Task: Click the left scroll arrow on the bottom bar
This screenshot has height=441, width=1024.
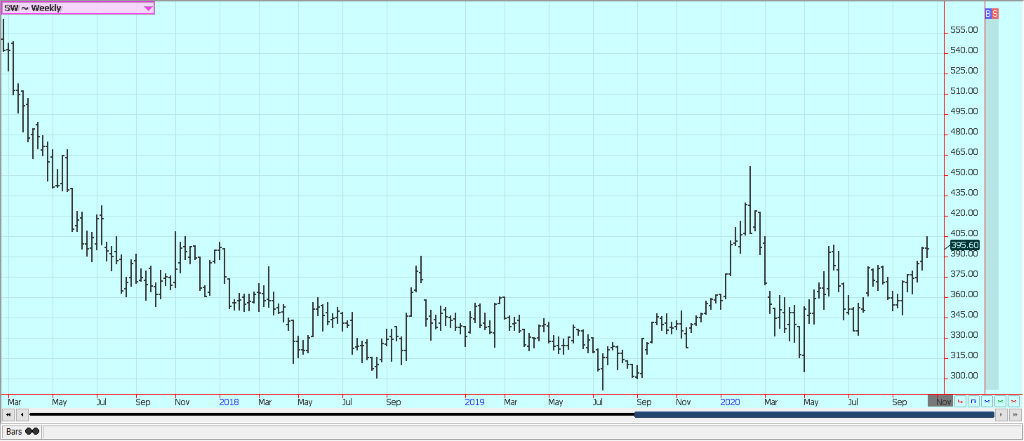Action: pos(22,414)
